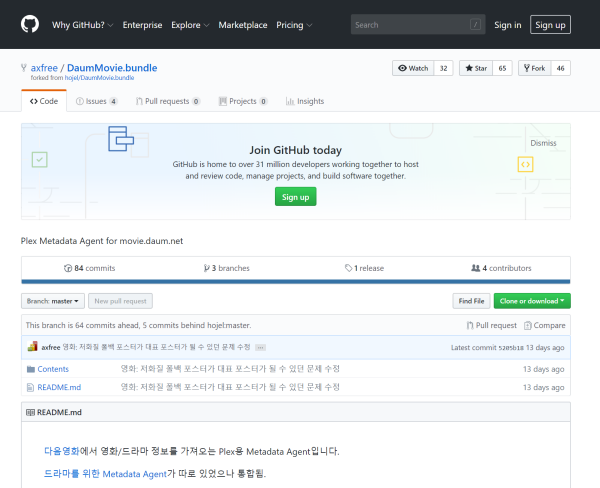
Task: Open axfree author link in commit row
Action: click(x=51, y=347)
